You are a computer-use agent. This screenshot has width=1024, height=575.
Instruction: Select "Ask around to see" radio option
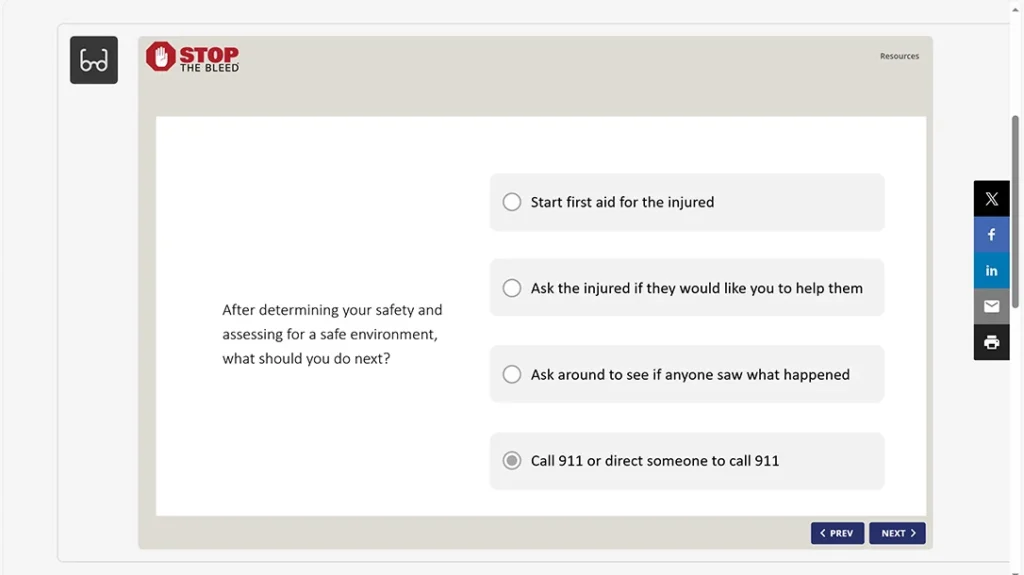tap(512, 375)
